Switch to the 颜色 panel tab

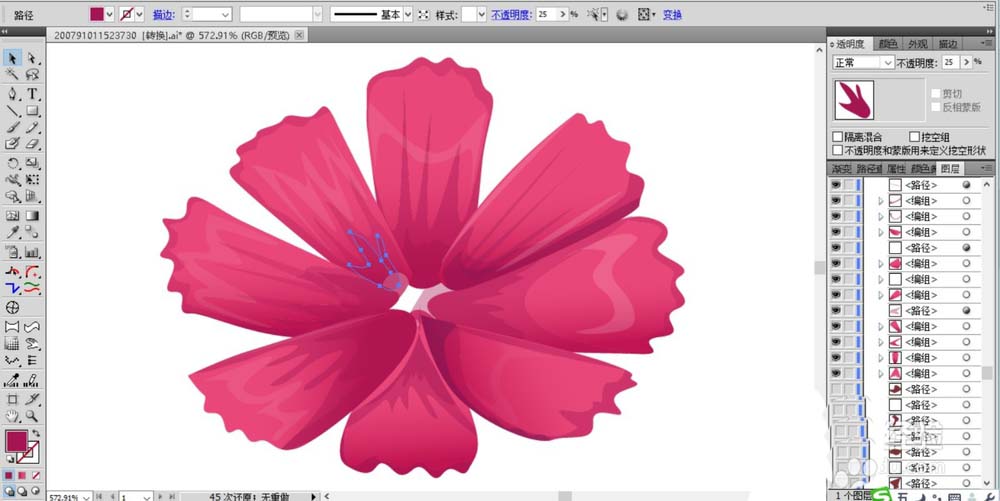[888, 44]
